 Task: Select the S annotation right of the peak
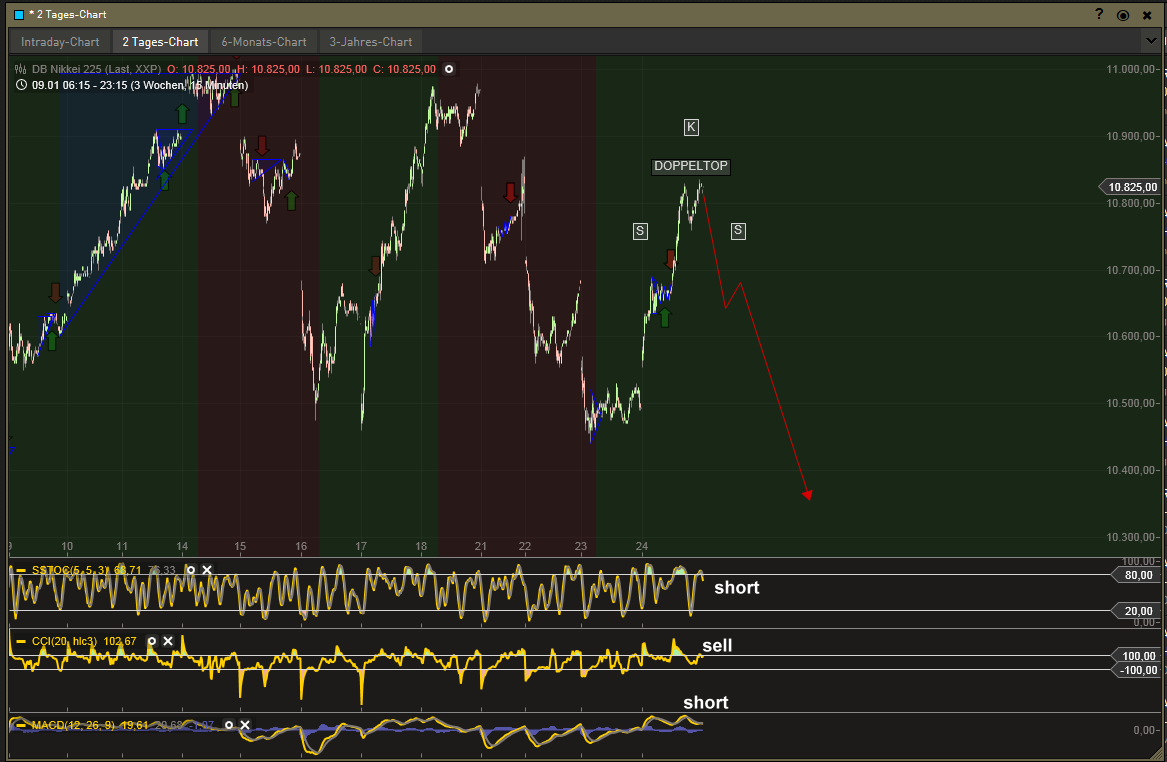[738, 231]
